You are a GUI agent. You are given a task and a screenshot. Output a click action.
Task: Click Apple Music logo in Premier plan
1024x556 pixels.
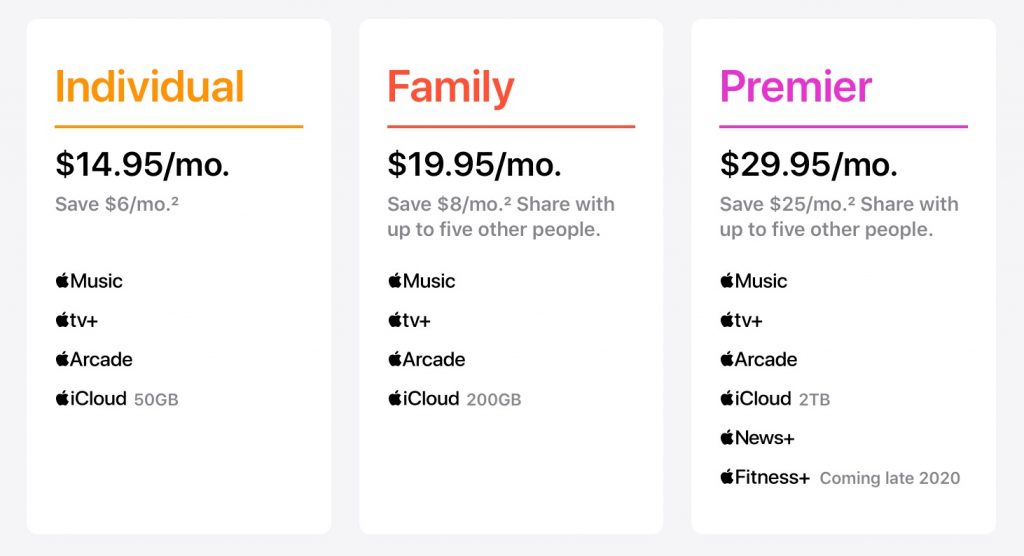(x=754, y=281)
